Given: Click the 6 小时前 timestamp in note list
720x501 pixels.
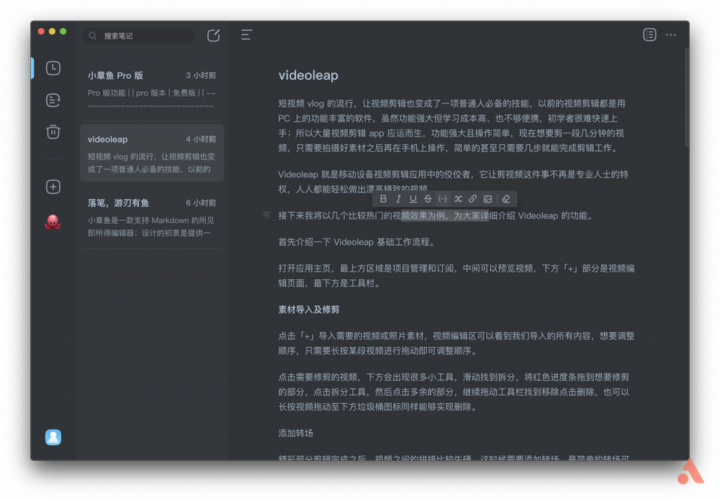Looking at the screenshot, I should [201, 203].
